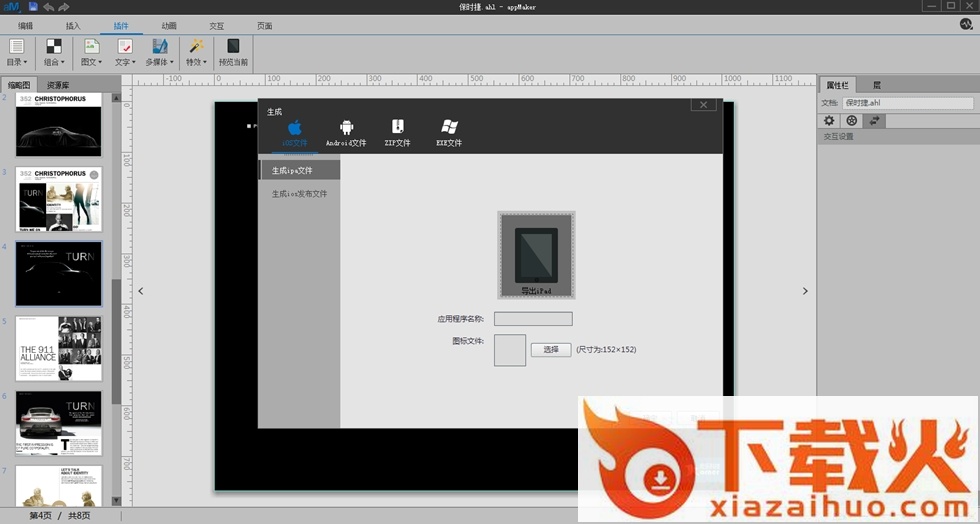Click the 导出iPad device icon
This screenshot has width=980, height=524.
coord(536,255)
